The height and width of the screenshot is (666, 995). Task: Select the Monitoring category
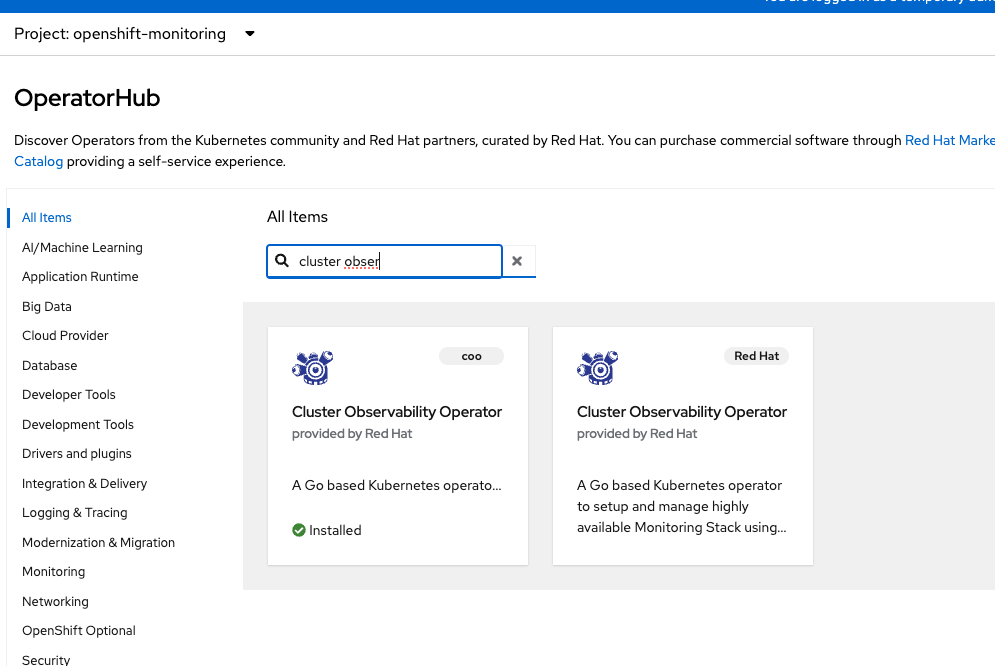tap(53, 572)
